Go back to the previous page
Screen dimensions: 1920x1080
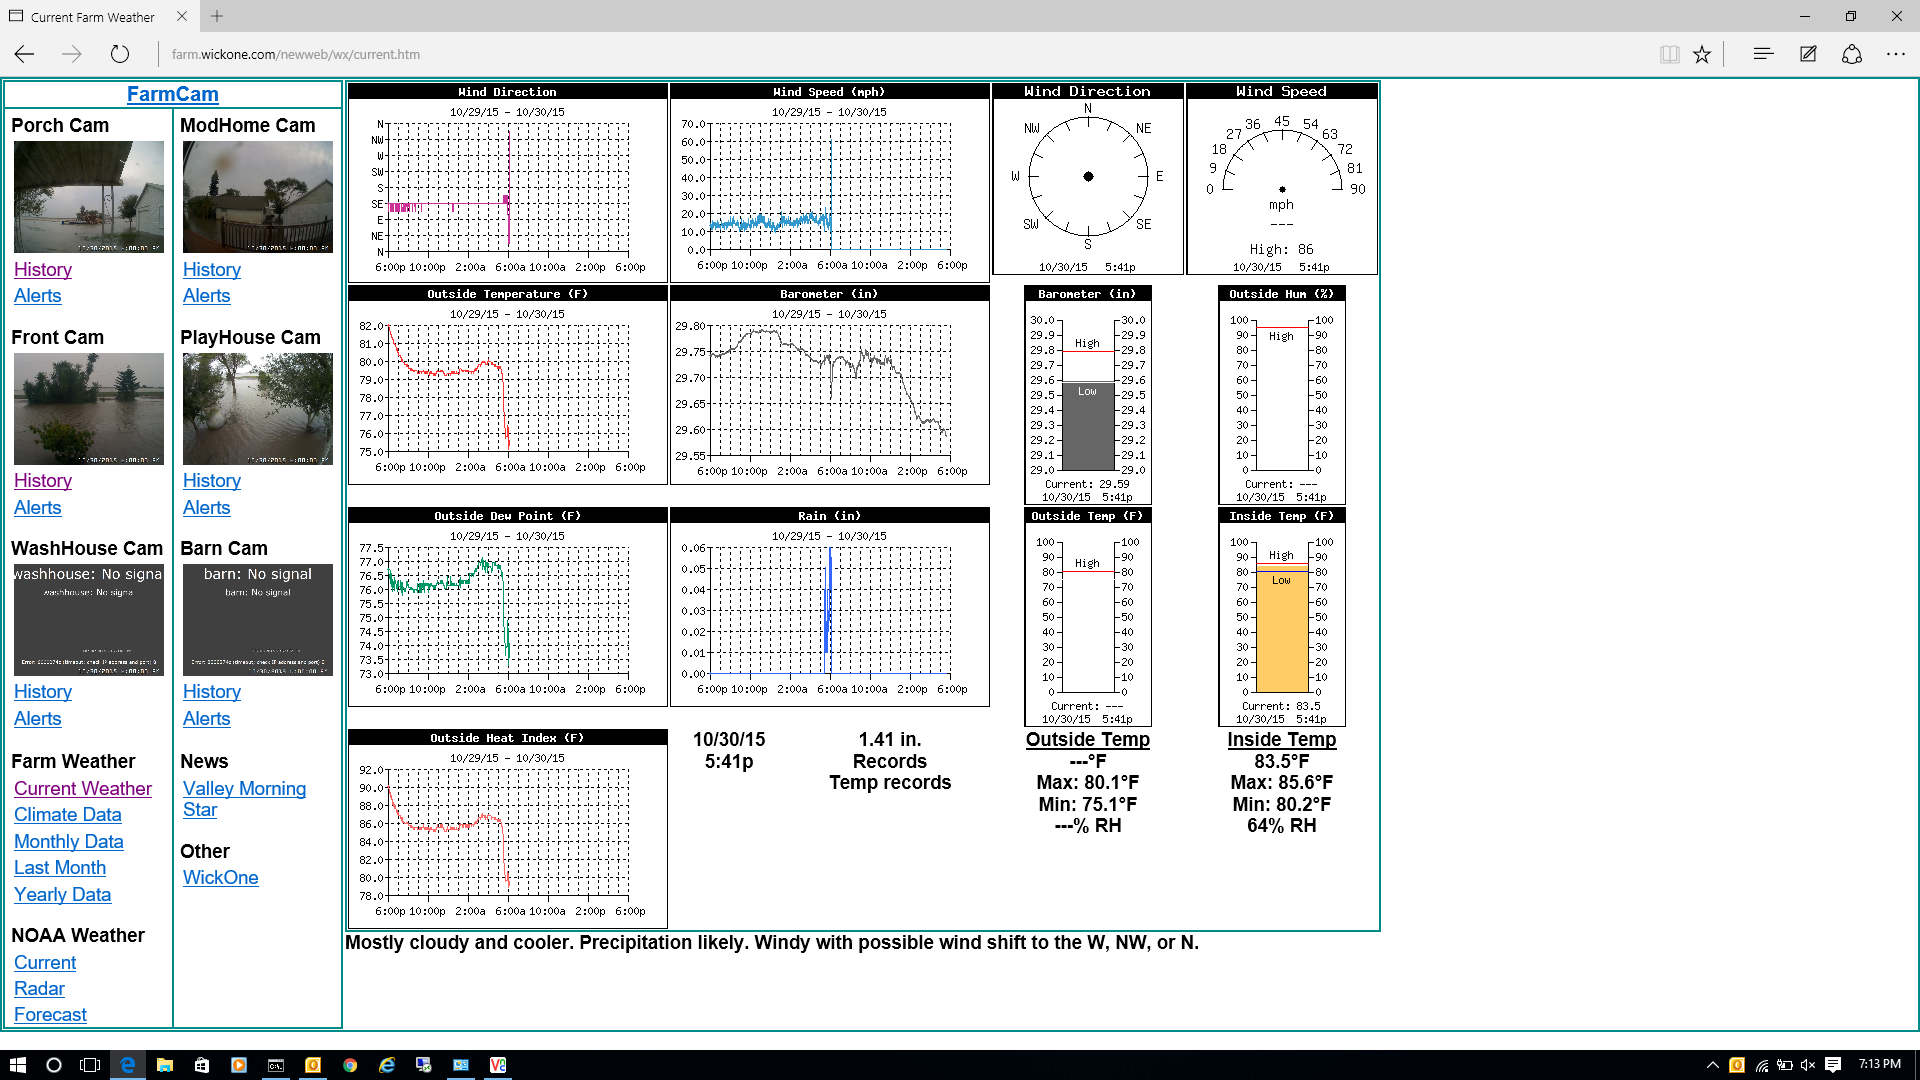[25, 54]
